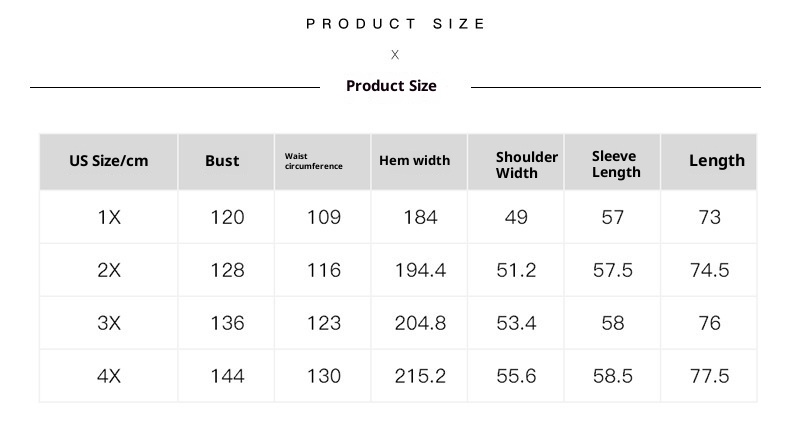Screen dimensions: 790x447
Task: Click the small X below the title
Action: pyautogui.click(x=395, y=55)
